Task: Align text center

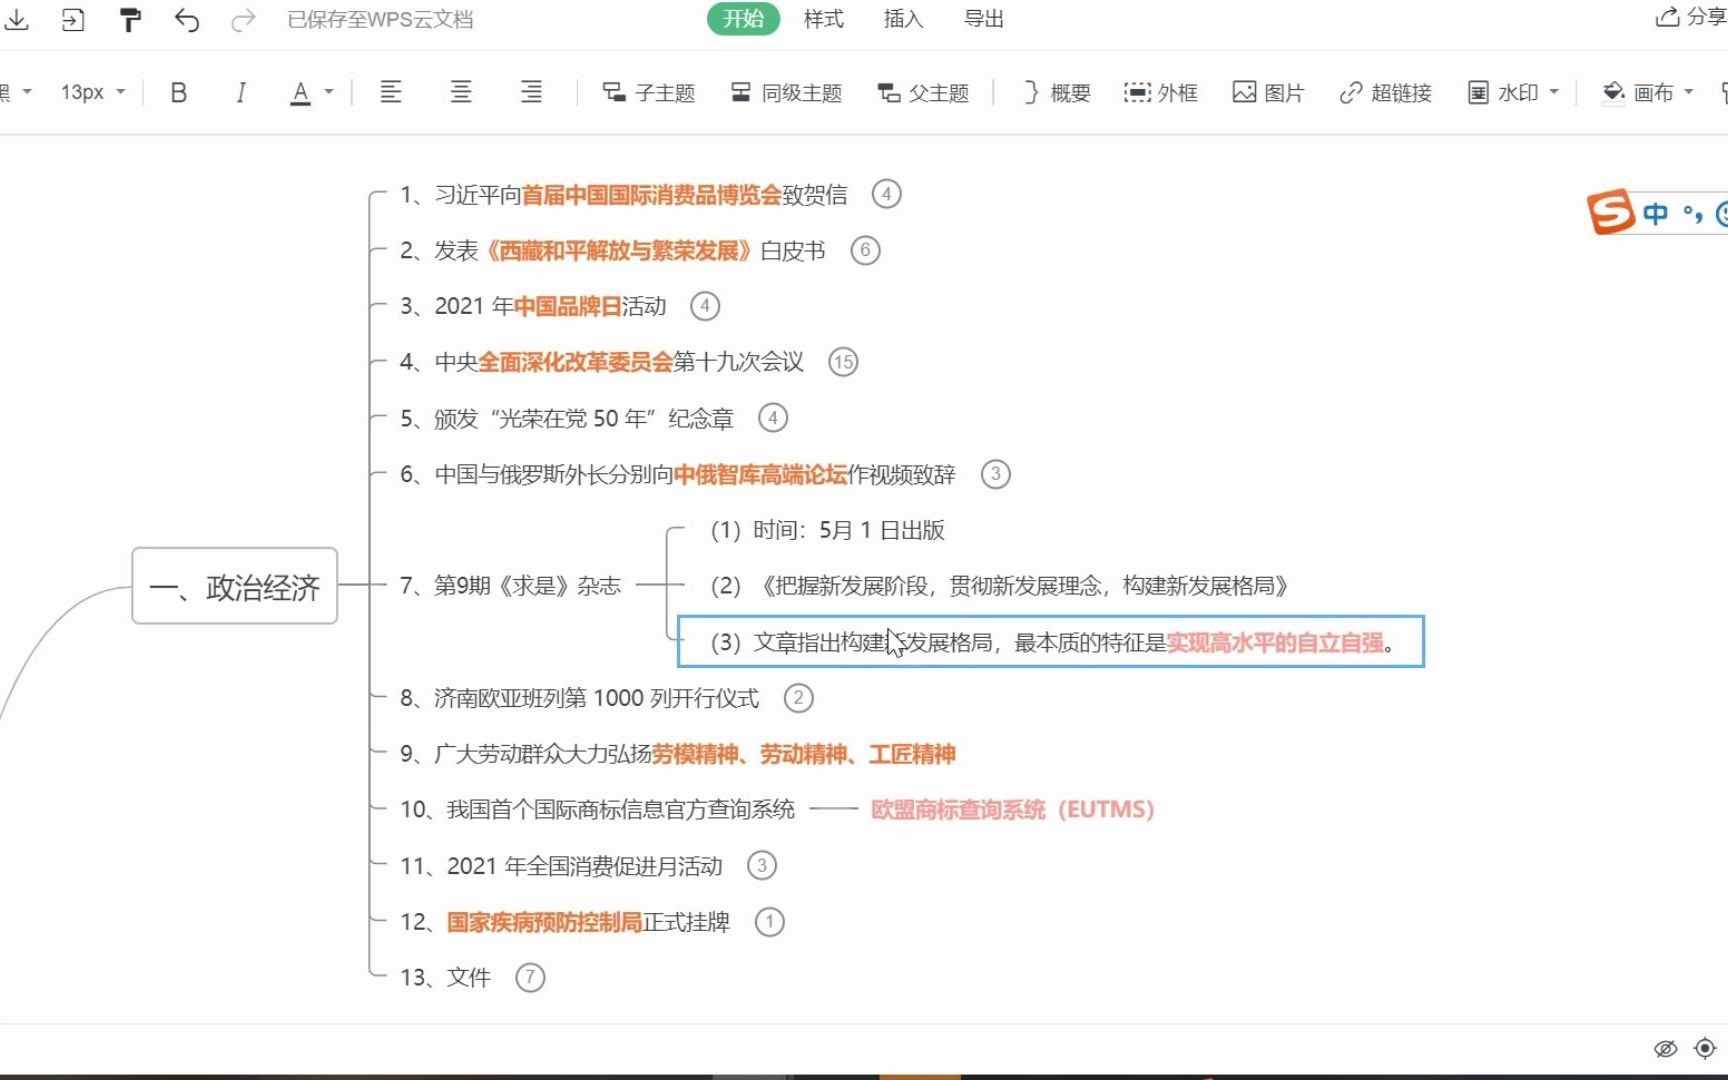Action: (461, 92)
